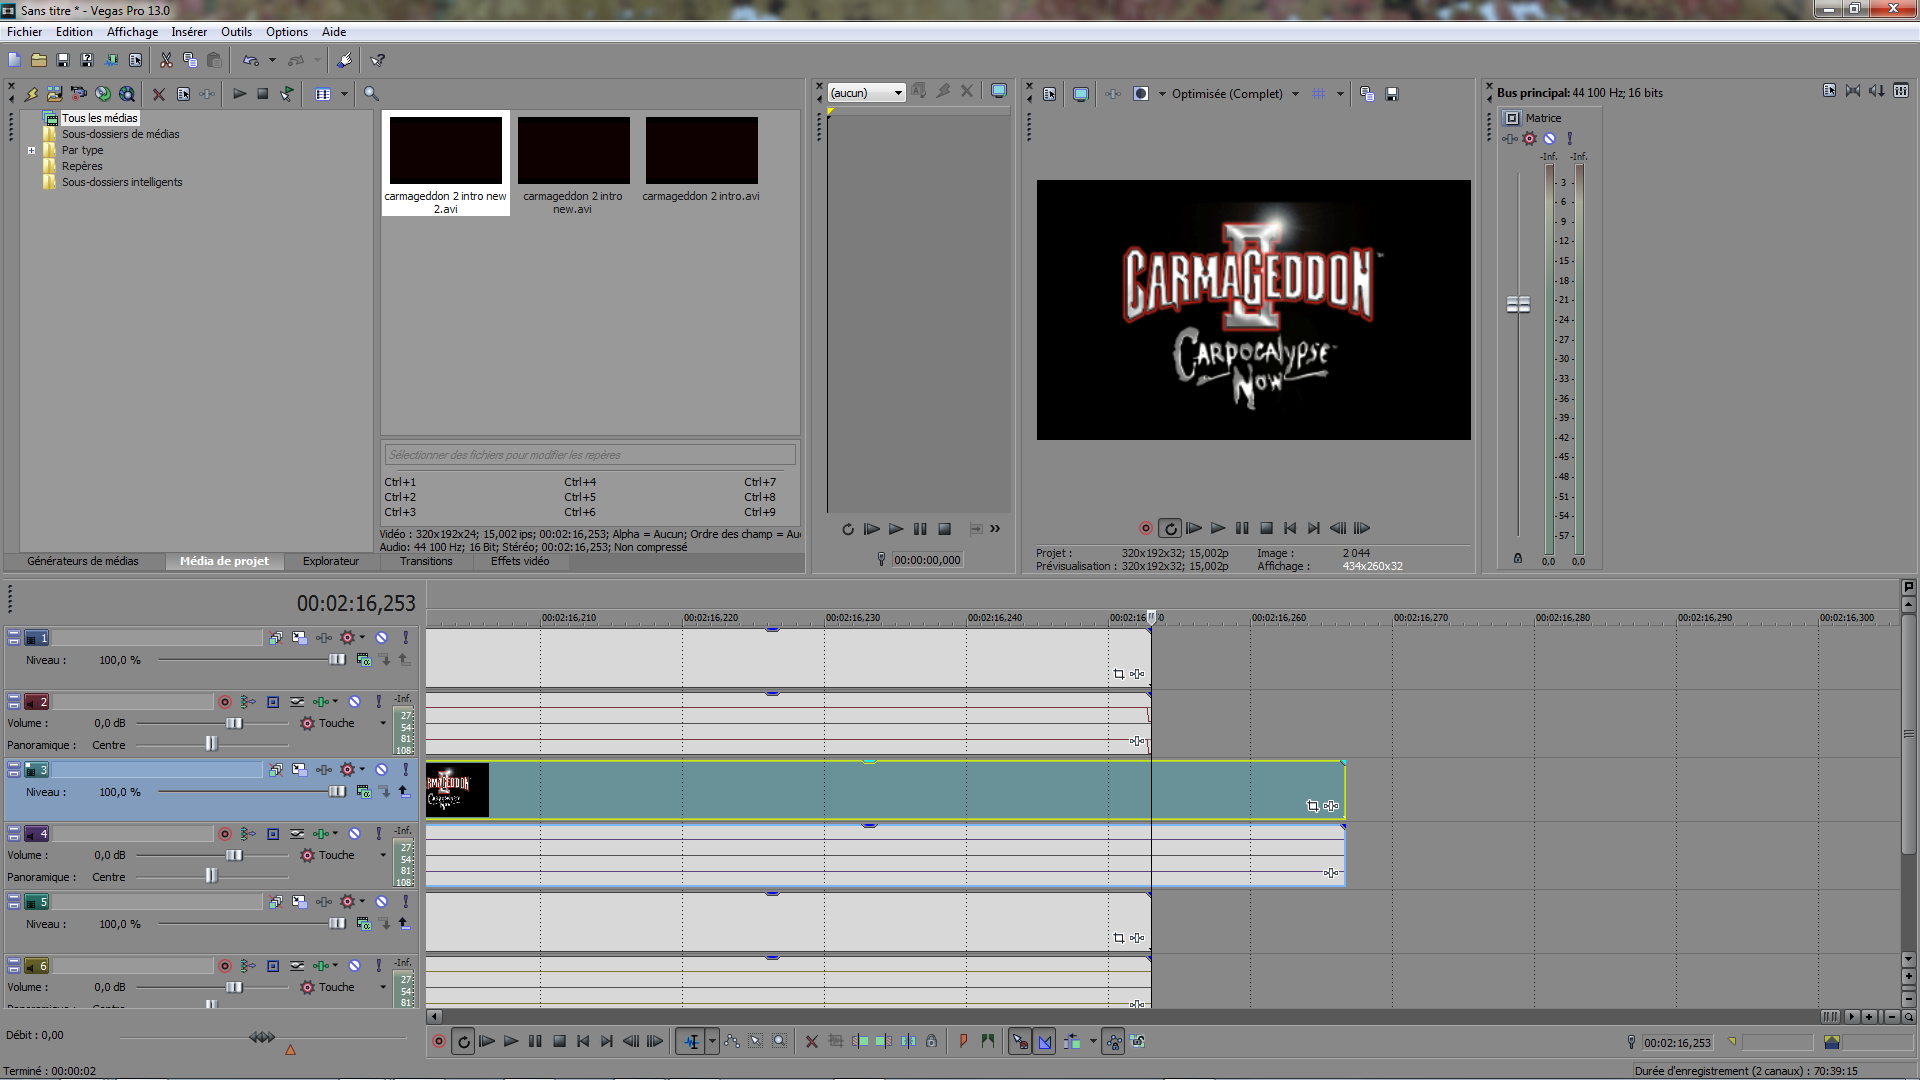The width and height of the screenshot is (1920, 1080).
Task: Open the Touche automation dropdown on track 2
Action: pos(383,723)
